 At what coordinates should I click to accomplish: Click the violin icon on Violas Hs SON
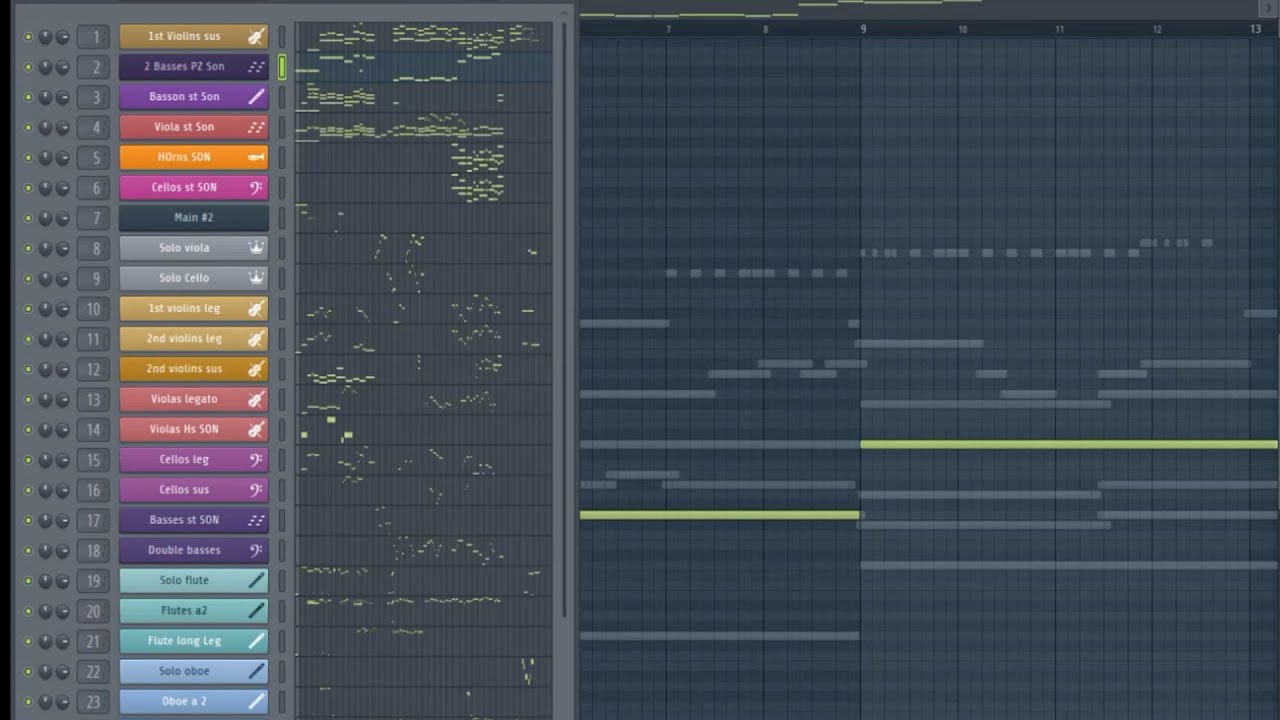click(256, 429)
